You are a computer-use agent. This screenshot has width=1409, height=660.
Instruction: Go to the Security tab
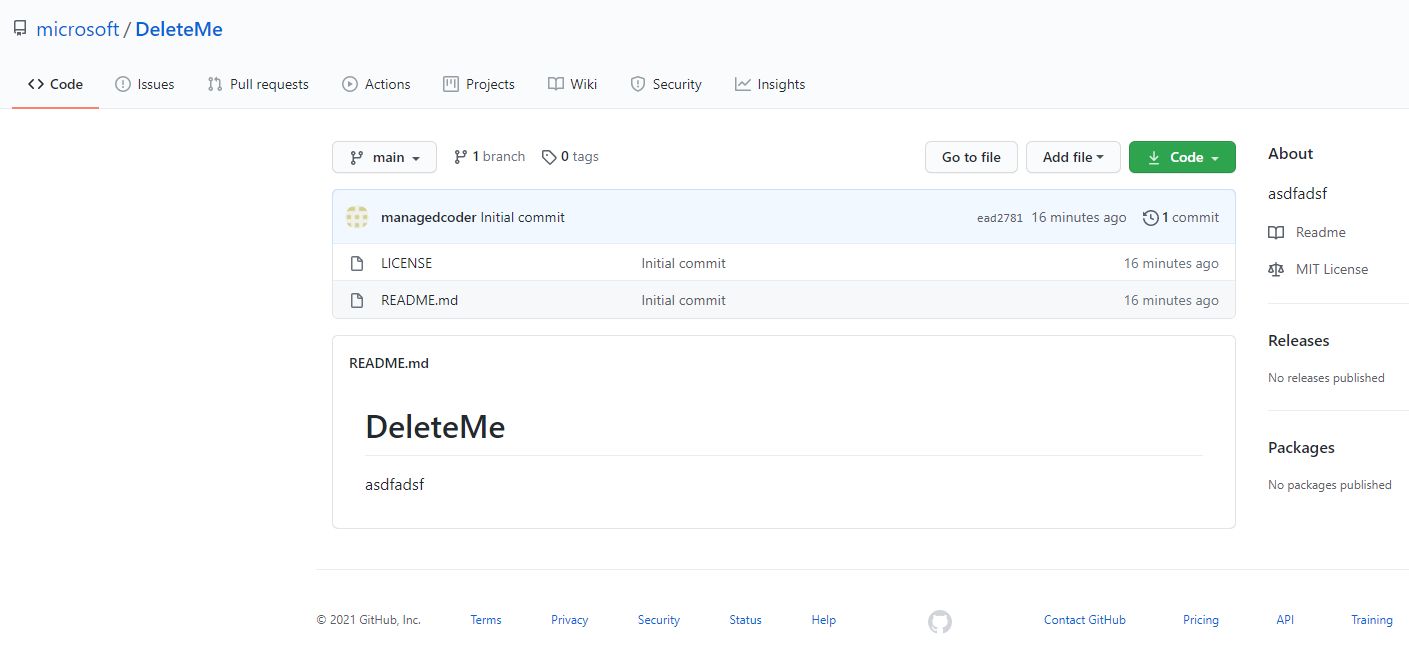[x=666, y=84]
